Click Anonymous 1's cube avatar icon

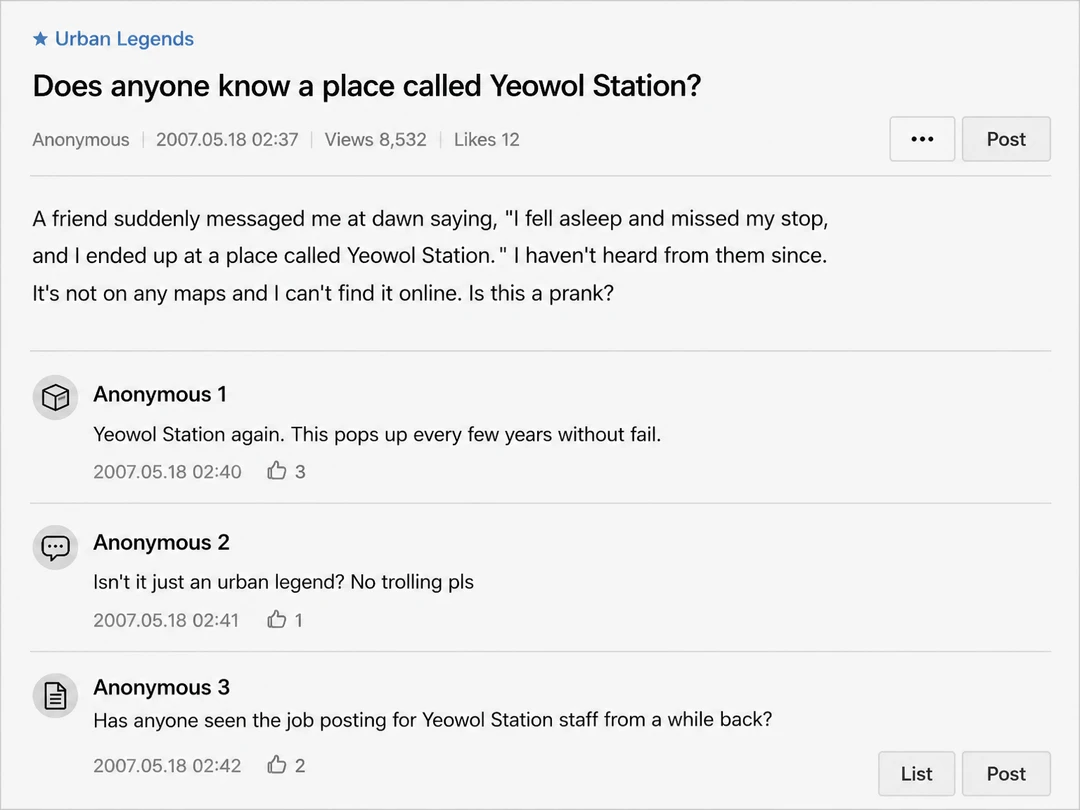coord(55,397)
